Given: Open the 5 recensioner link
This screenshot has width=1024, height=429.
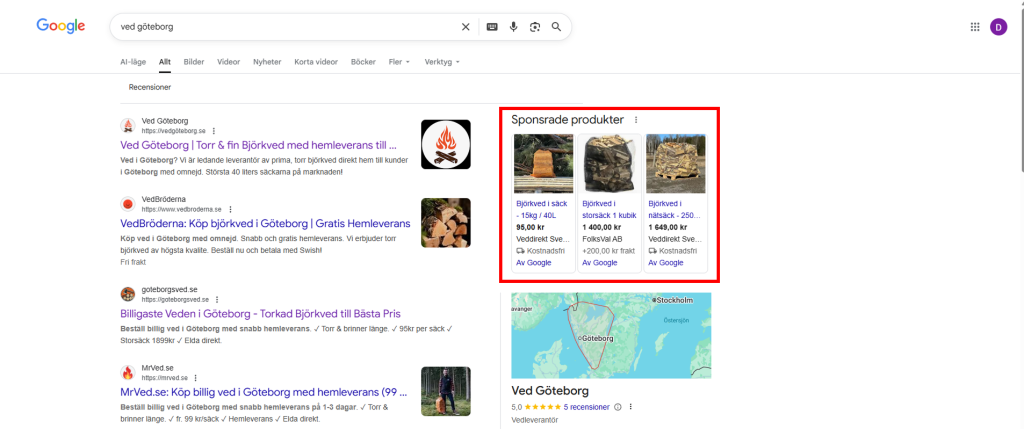Looking at the screenshot, I should coord(586,407).
